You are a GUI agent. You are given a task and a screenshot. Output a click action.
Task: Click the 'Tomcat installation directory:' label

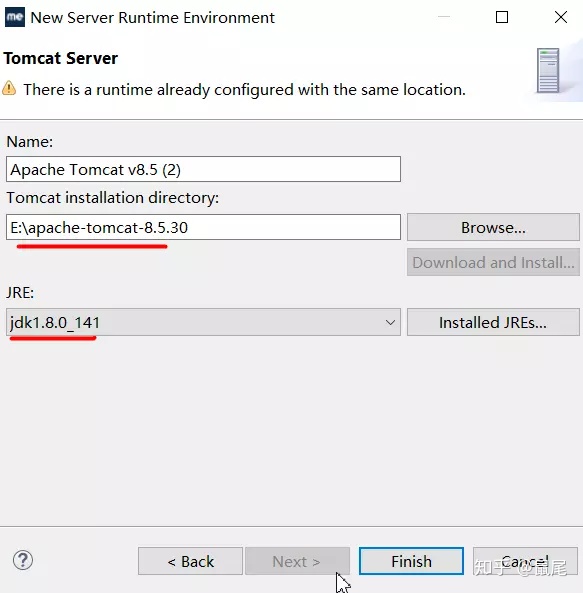[x=113, y=198]
